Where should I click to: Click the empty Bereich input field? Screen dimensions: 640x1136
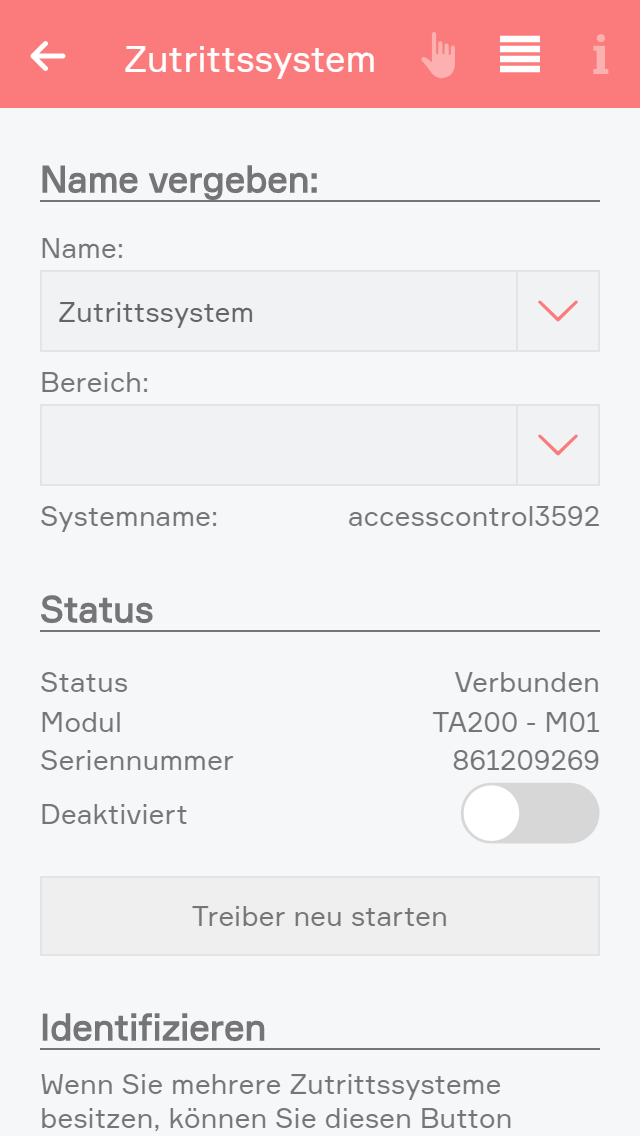point(278,445)
